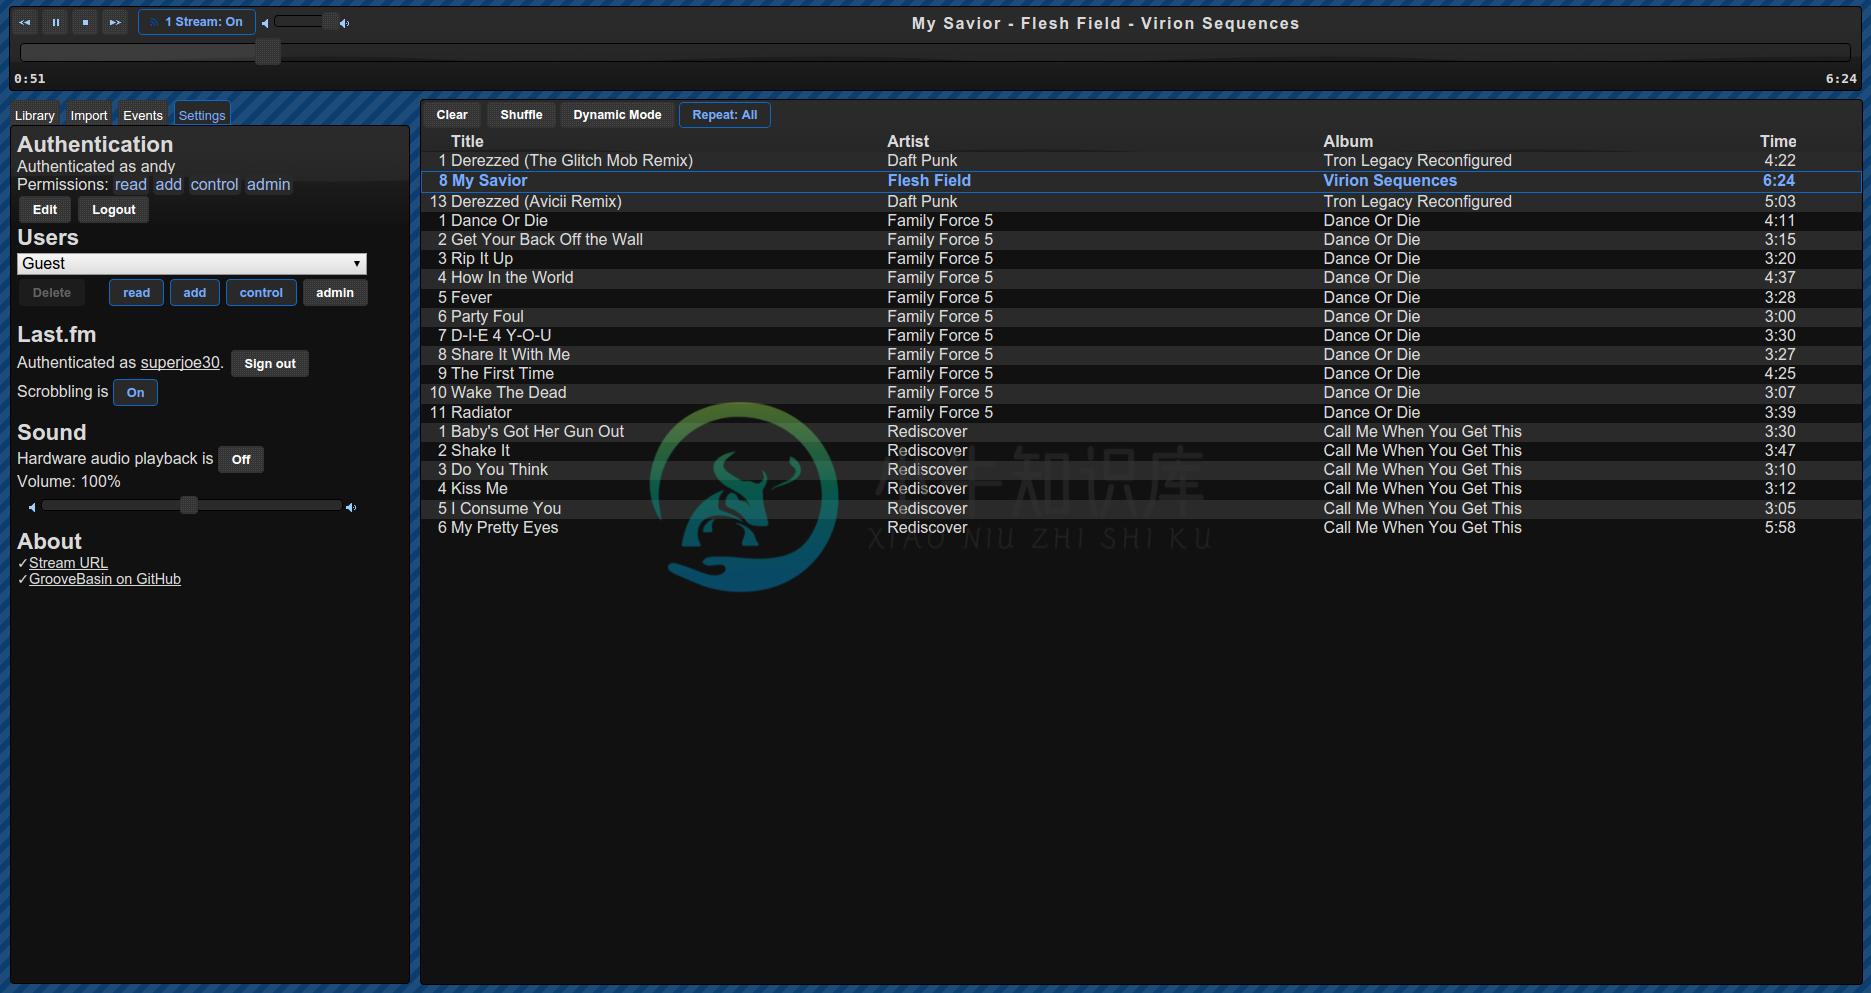Viewport: 1871px width, 993px height.
Task: Click the Title column header
Action: pyautogui.click(x=467, y=142)
